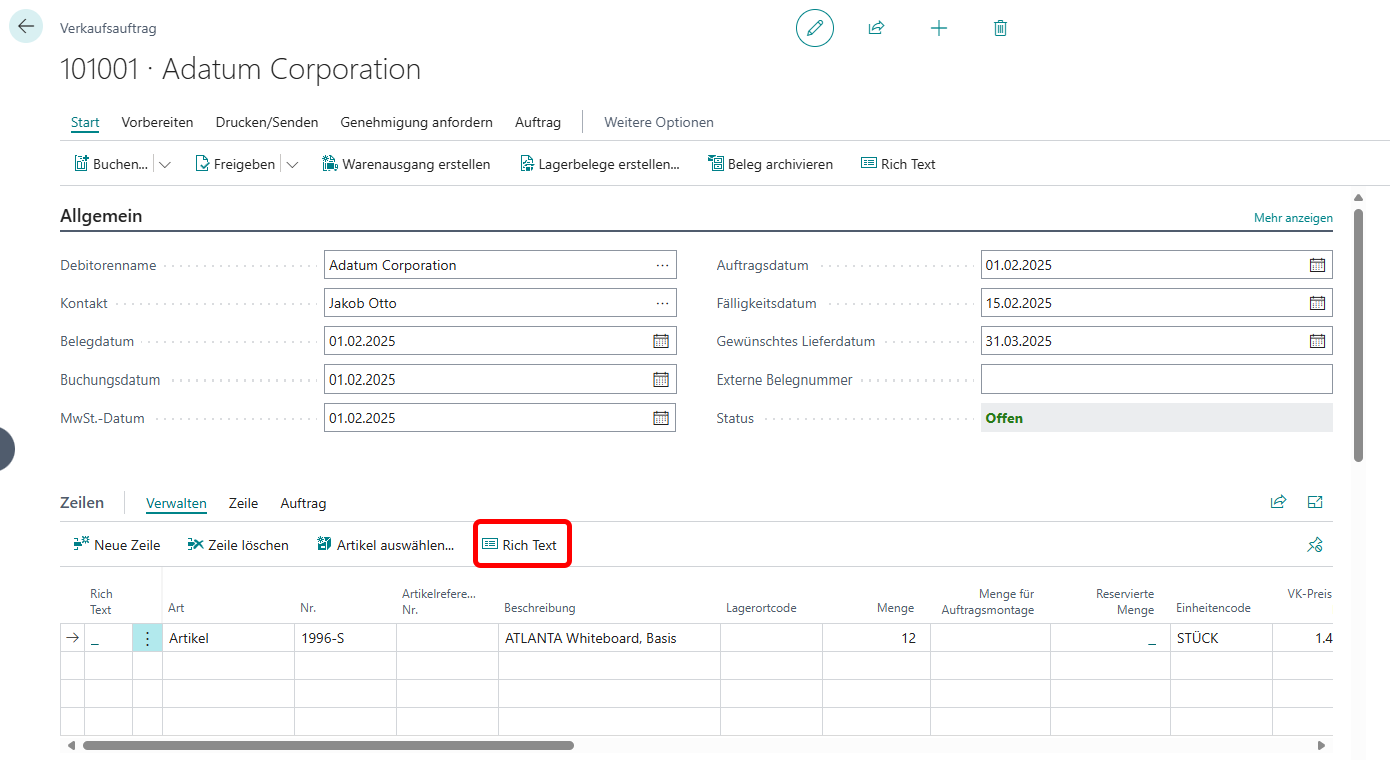Click the Externe Belegnummer input field

pos(1156,380)
